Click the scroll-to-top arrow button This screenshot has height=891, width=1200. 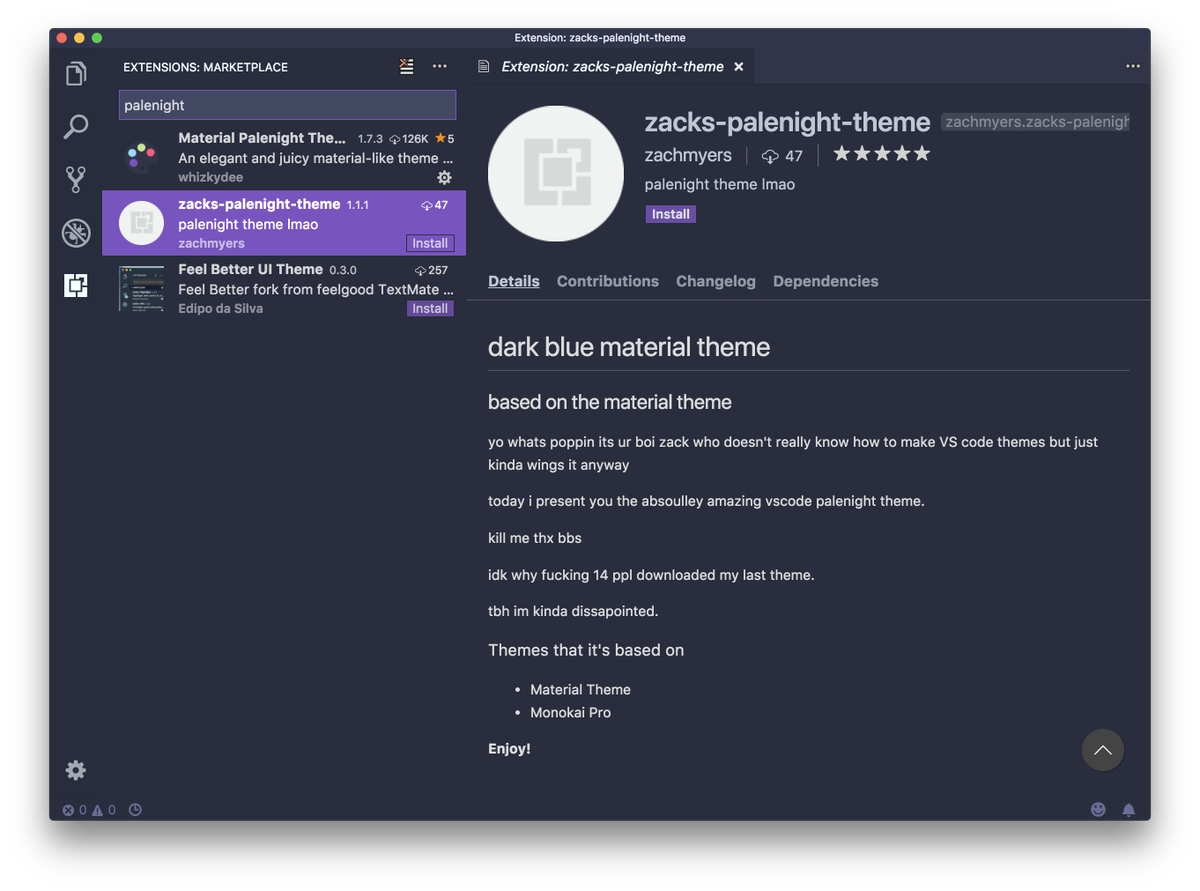pos(1102,749)
